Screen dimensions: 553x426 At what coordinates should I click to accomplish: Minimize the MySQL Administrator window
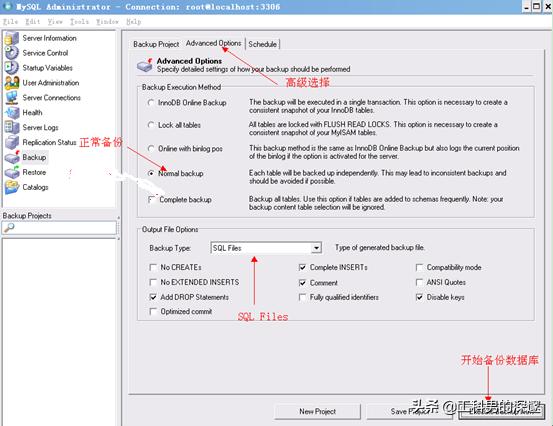tap(527, 7)
